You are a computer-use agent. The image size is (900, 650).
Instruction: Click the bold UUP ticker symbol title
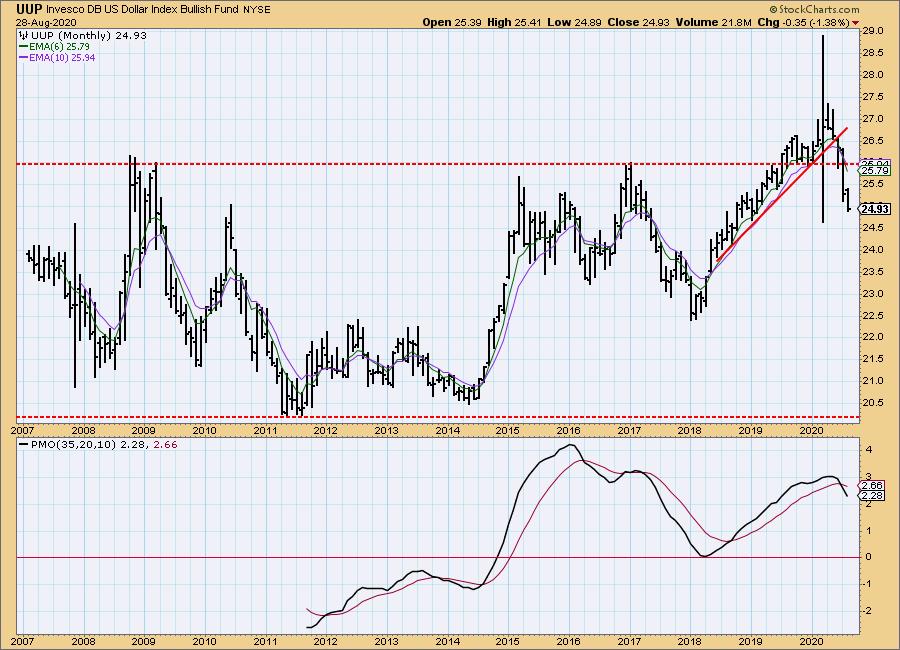[x=29, y=9]
